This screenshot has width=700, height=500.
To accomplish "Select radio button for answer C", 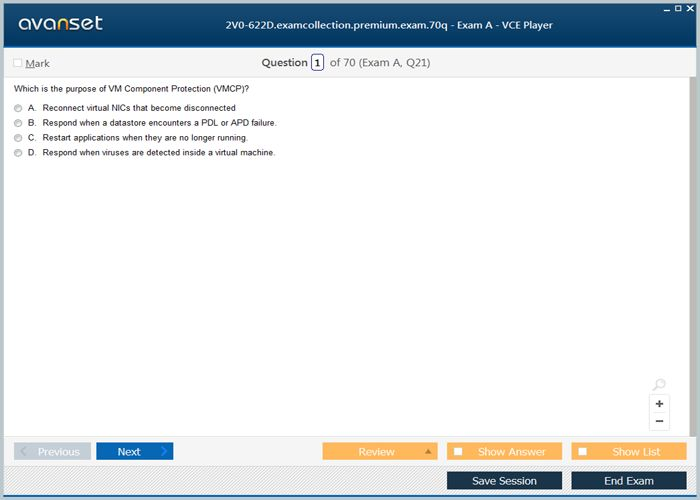I will (18, 138).
